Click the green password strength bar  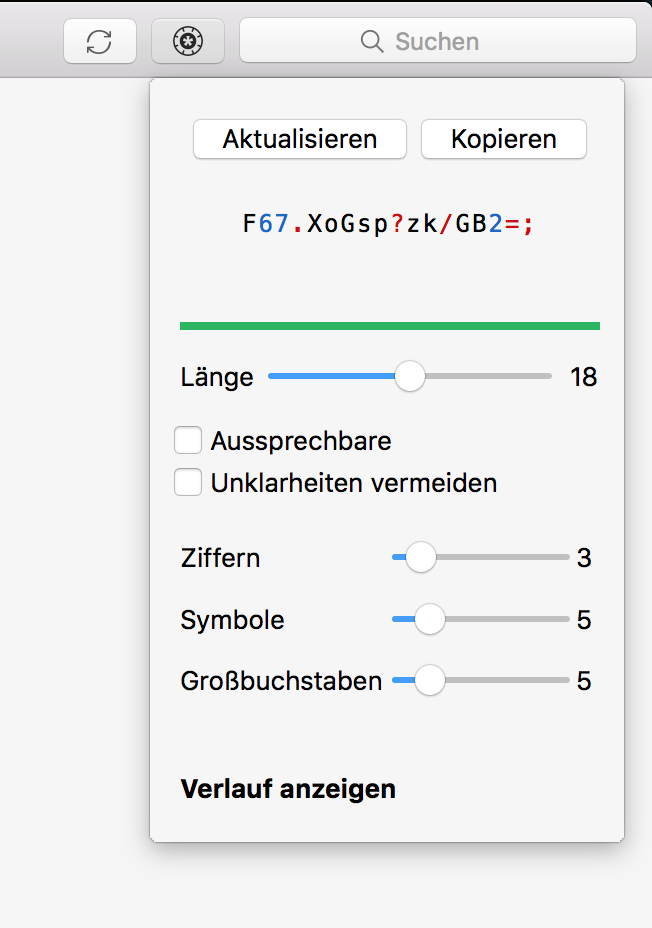coord(389,326)
